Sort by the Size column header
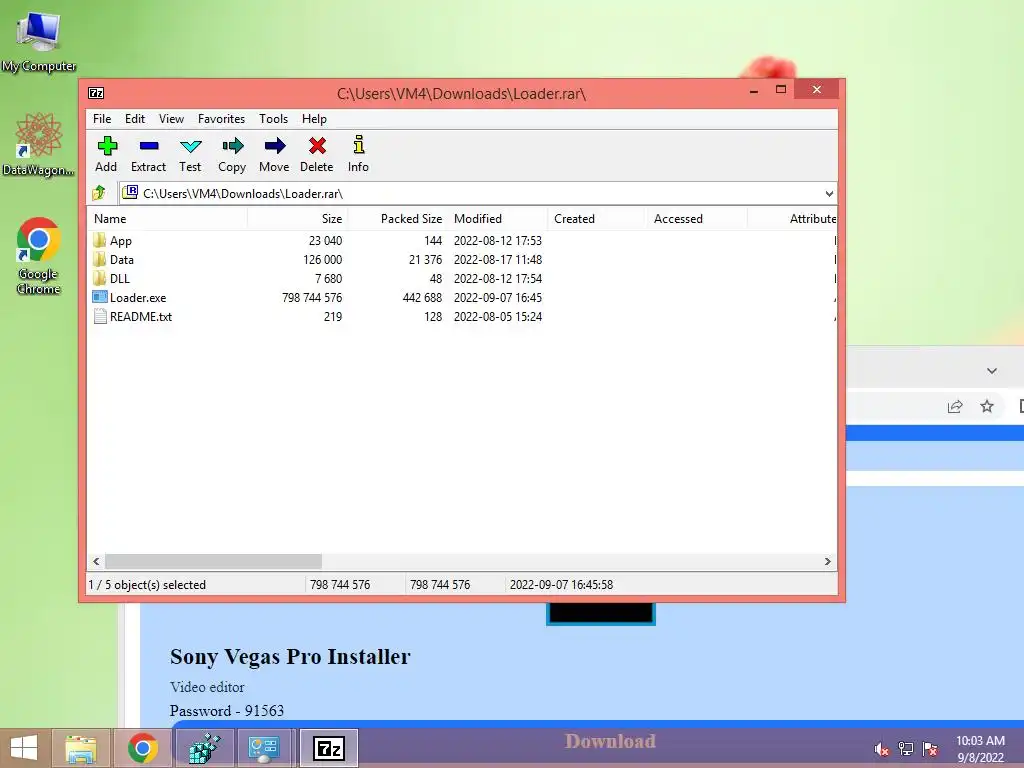Viewport: 1024px width, 768px height. click(x=297, y=219)
